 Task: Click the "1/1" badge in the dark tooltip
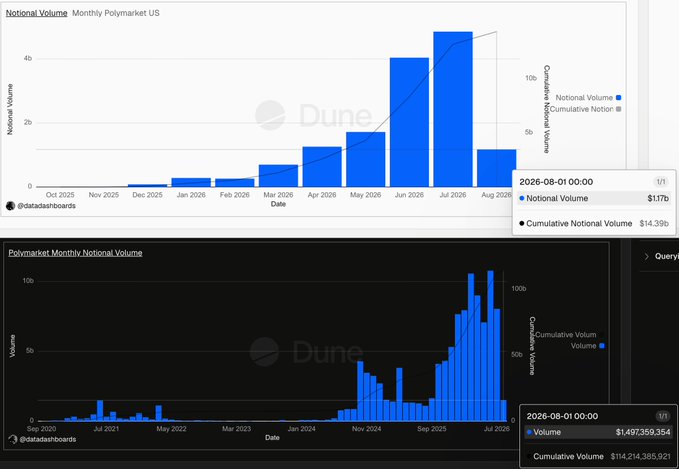663,416
